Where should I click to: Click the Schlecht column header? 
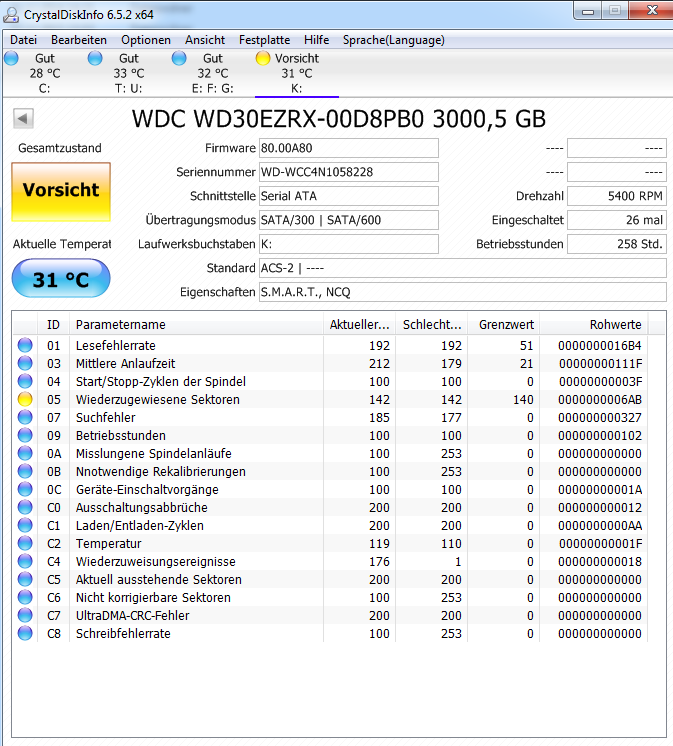(432, 324)
